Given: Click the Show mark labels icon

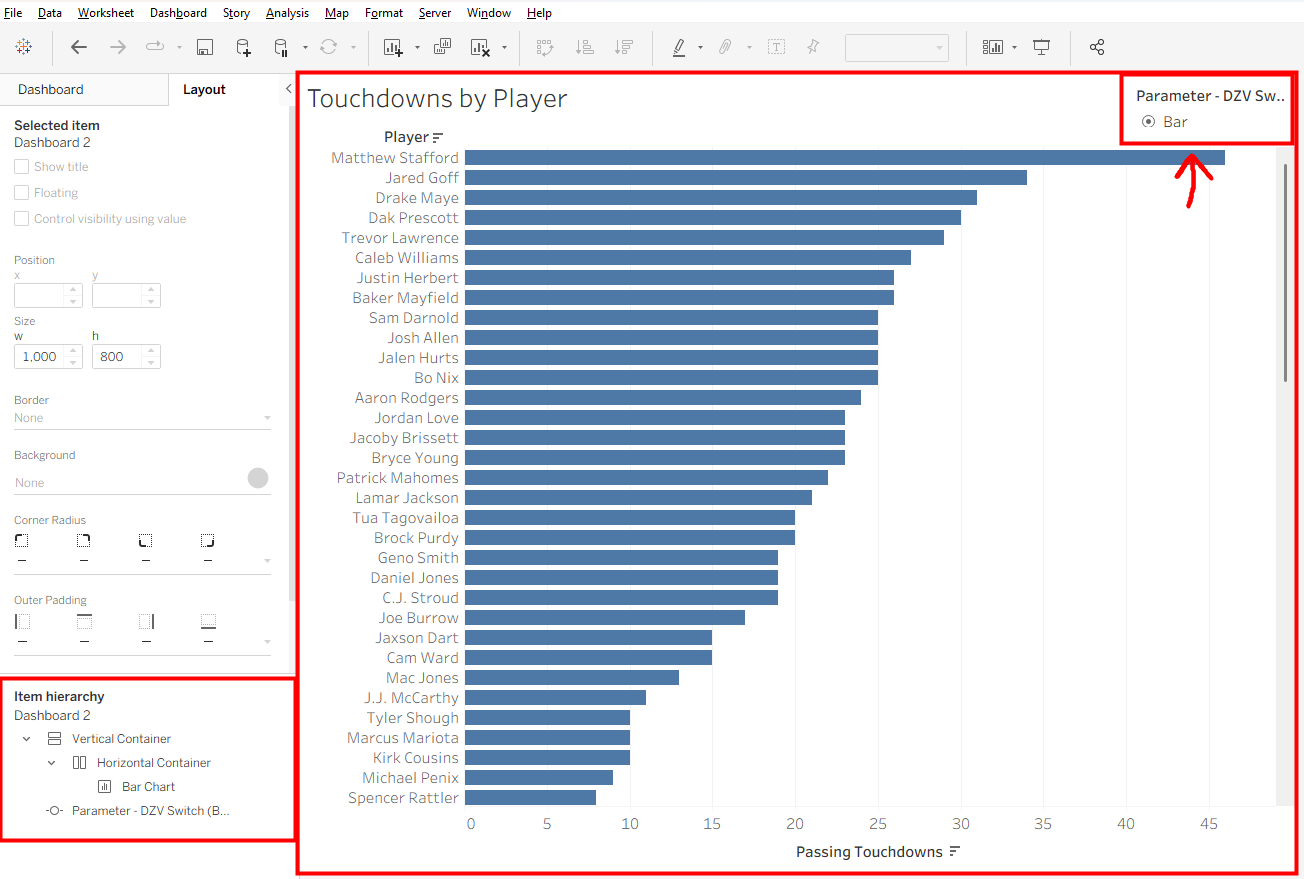Looking at the screenshot, I should [777, 47].
